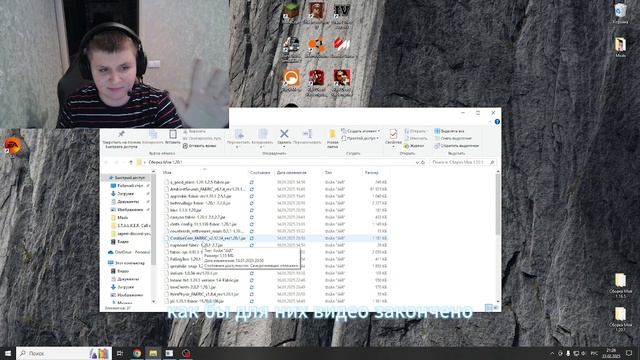Open the Delete (Удалить) dropdown arrow
The width and height of the screenshot is (640, 360).
(x=284, y=147)
